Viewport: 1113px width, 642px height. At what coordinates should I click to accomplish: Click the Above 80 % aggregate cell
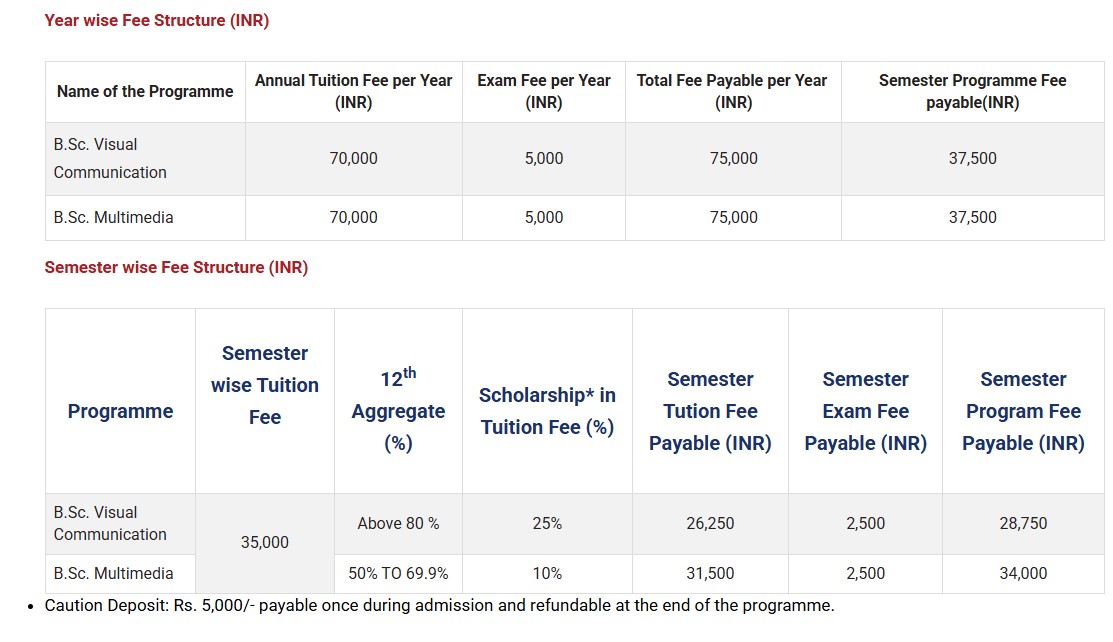pos(398,523)
